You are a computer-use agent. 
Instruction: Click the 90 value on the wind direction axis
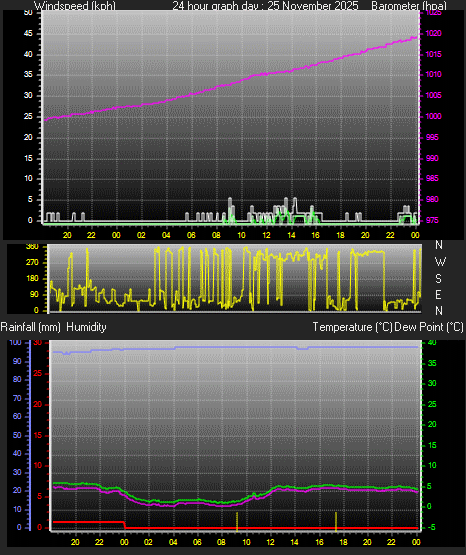[x=34, y=294]
